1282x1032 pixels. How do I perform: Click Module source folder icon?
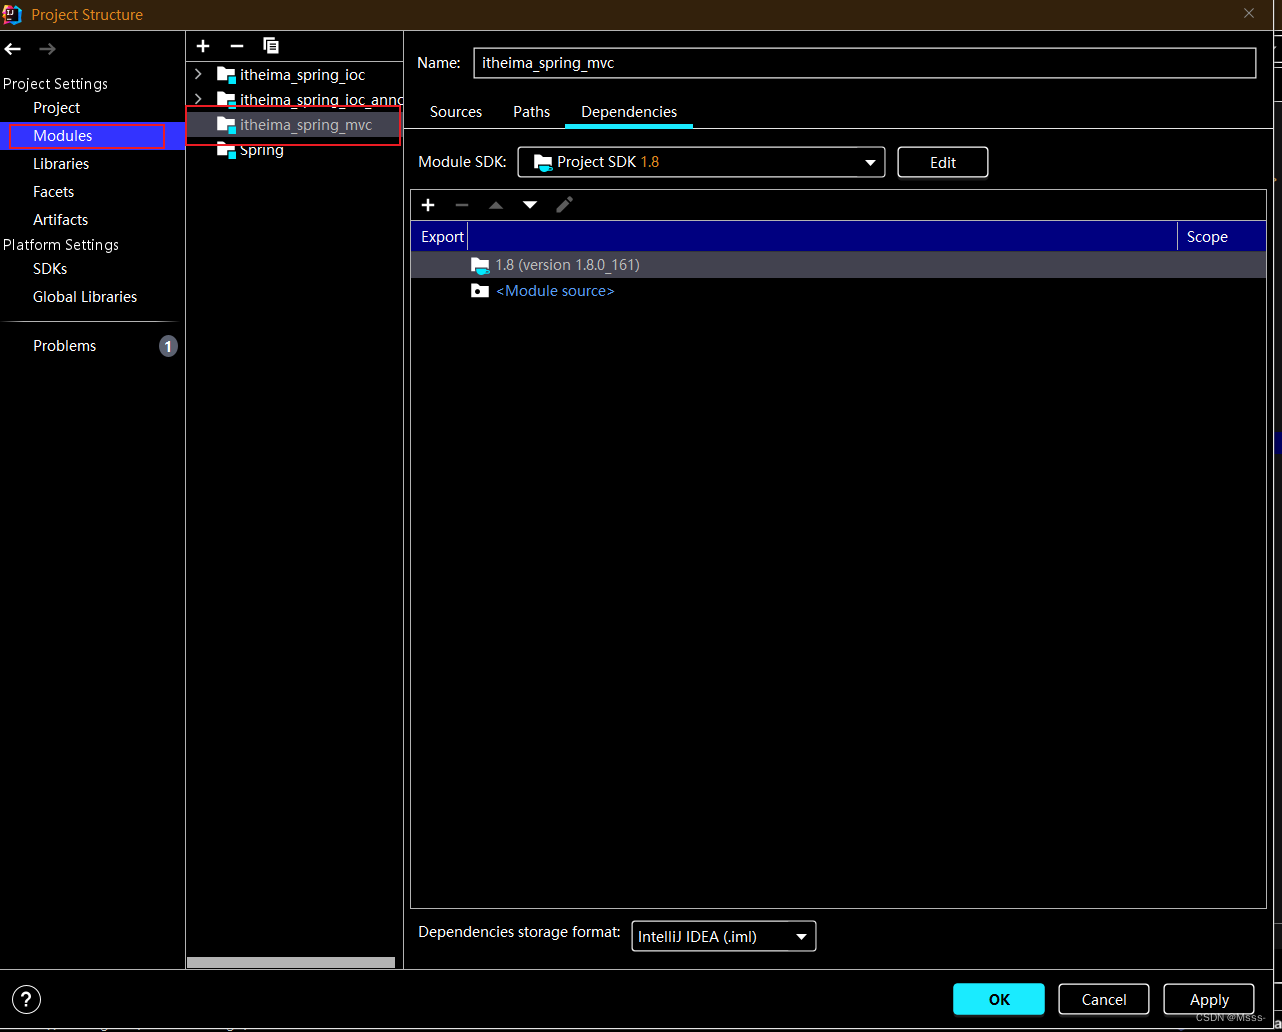click(x=480, y=291)
